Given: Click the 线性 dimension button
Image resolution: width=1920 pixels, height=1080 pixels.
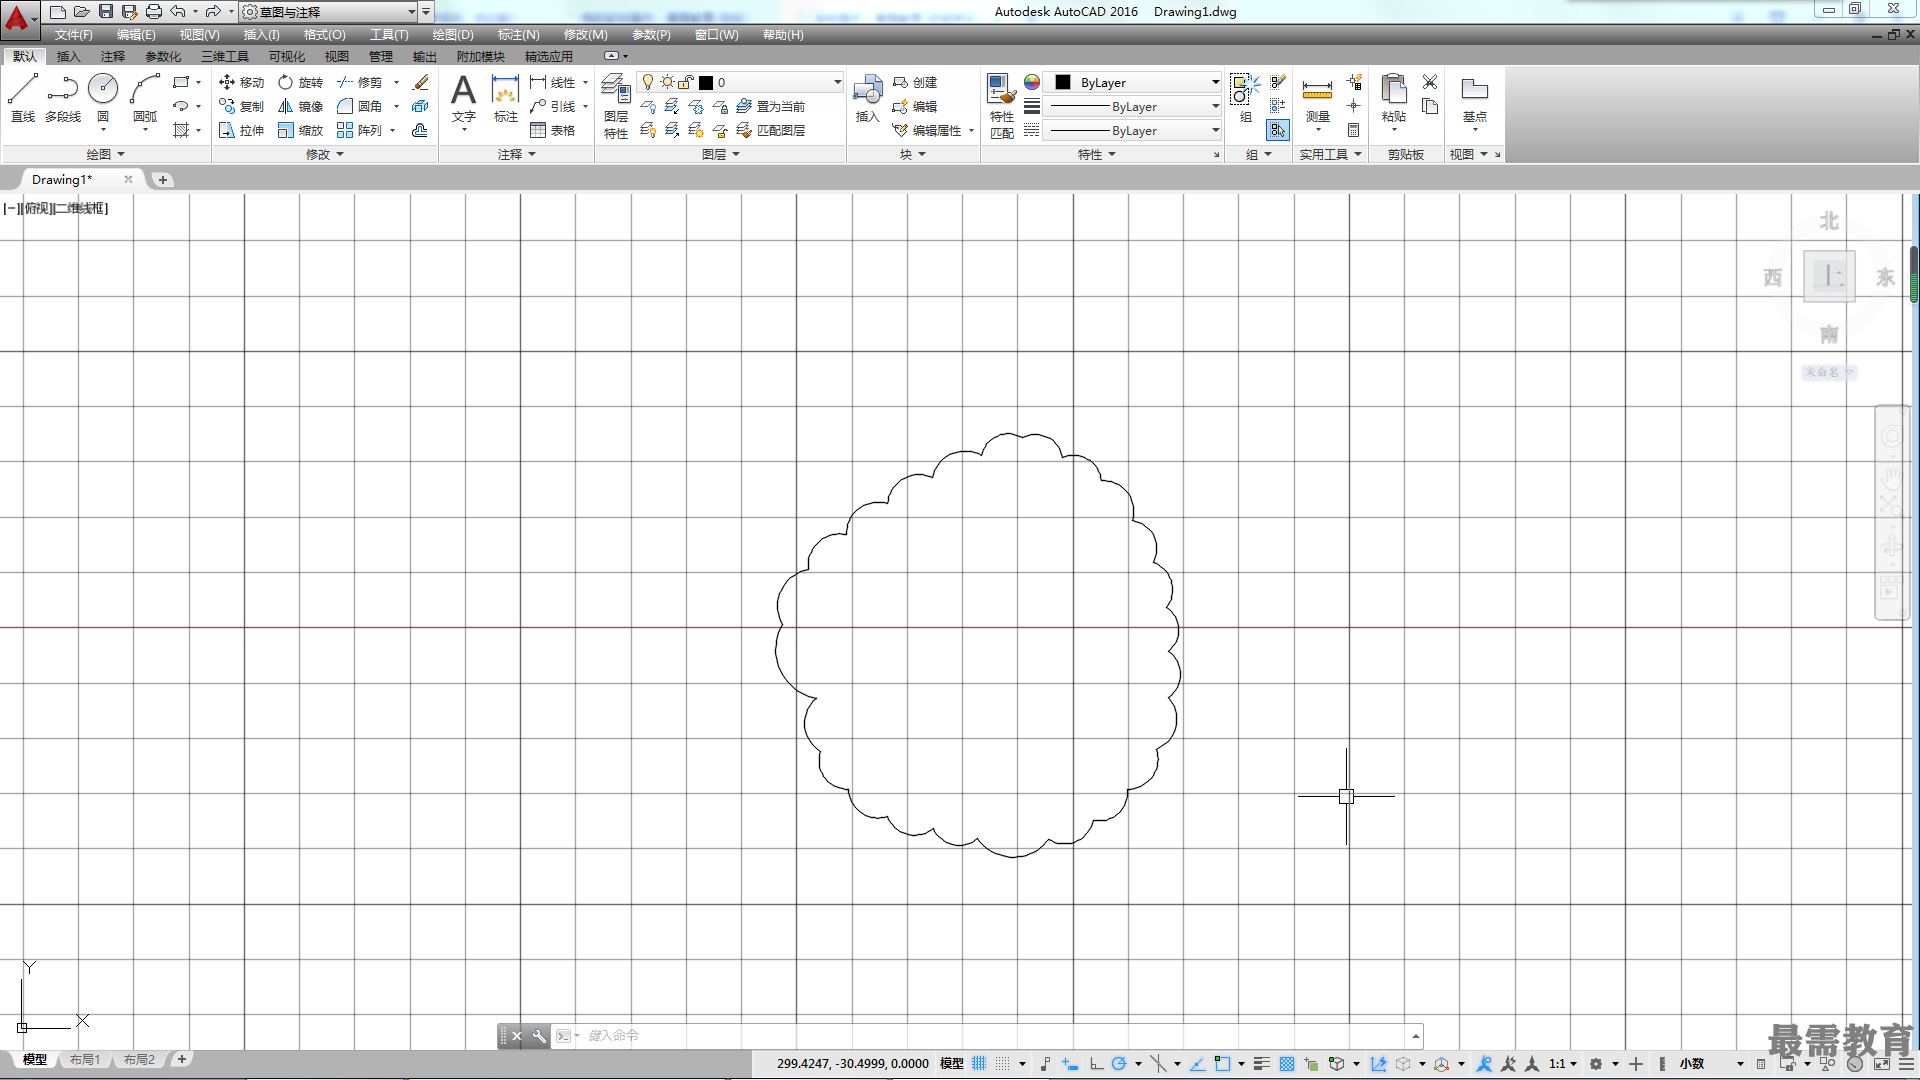Looking at the screenshot, I should point(553,82).
